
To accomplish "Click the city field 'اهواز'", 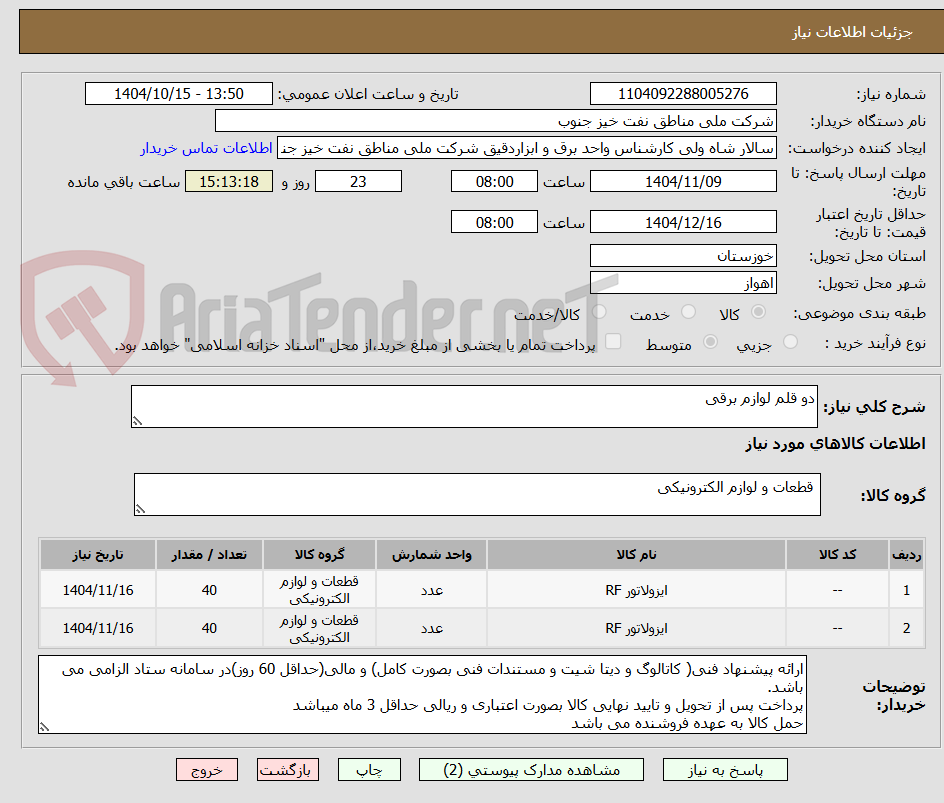I will point(683,283).
